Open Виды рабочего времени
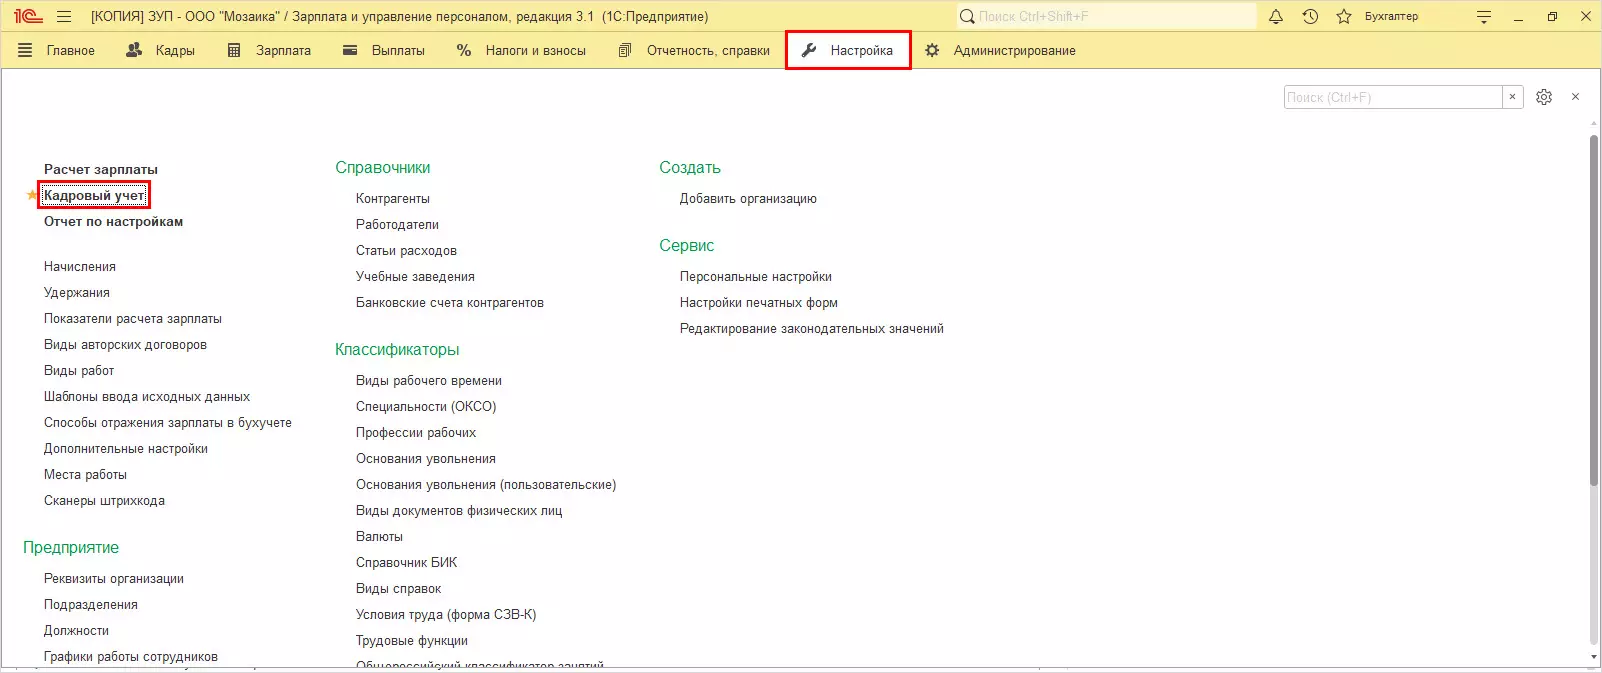 click(429, 380)
